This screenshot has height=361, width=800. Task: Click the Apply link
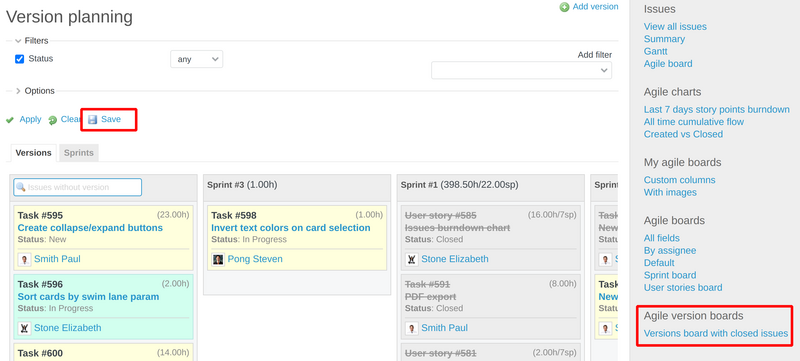pos(30,119)
